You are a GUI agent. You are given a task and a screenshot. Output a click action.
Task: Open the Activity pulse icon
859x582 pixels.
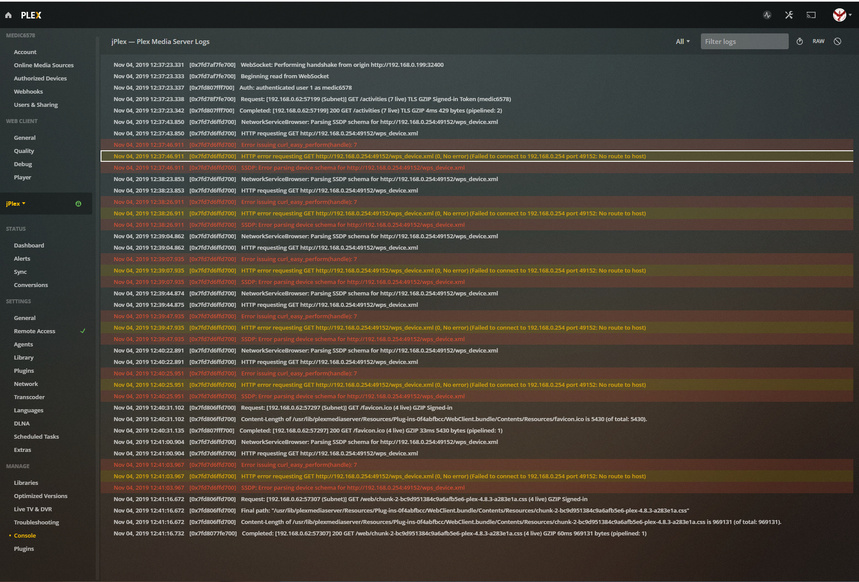767,15
